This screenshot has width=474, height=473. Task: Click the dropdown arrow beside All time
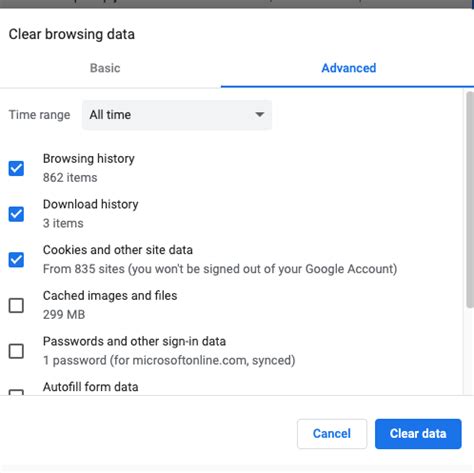pyautogui.click(x=260, y=115)
